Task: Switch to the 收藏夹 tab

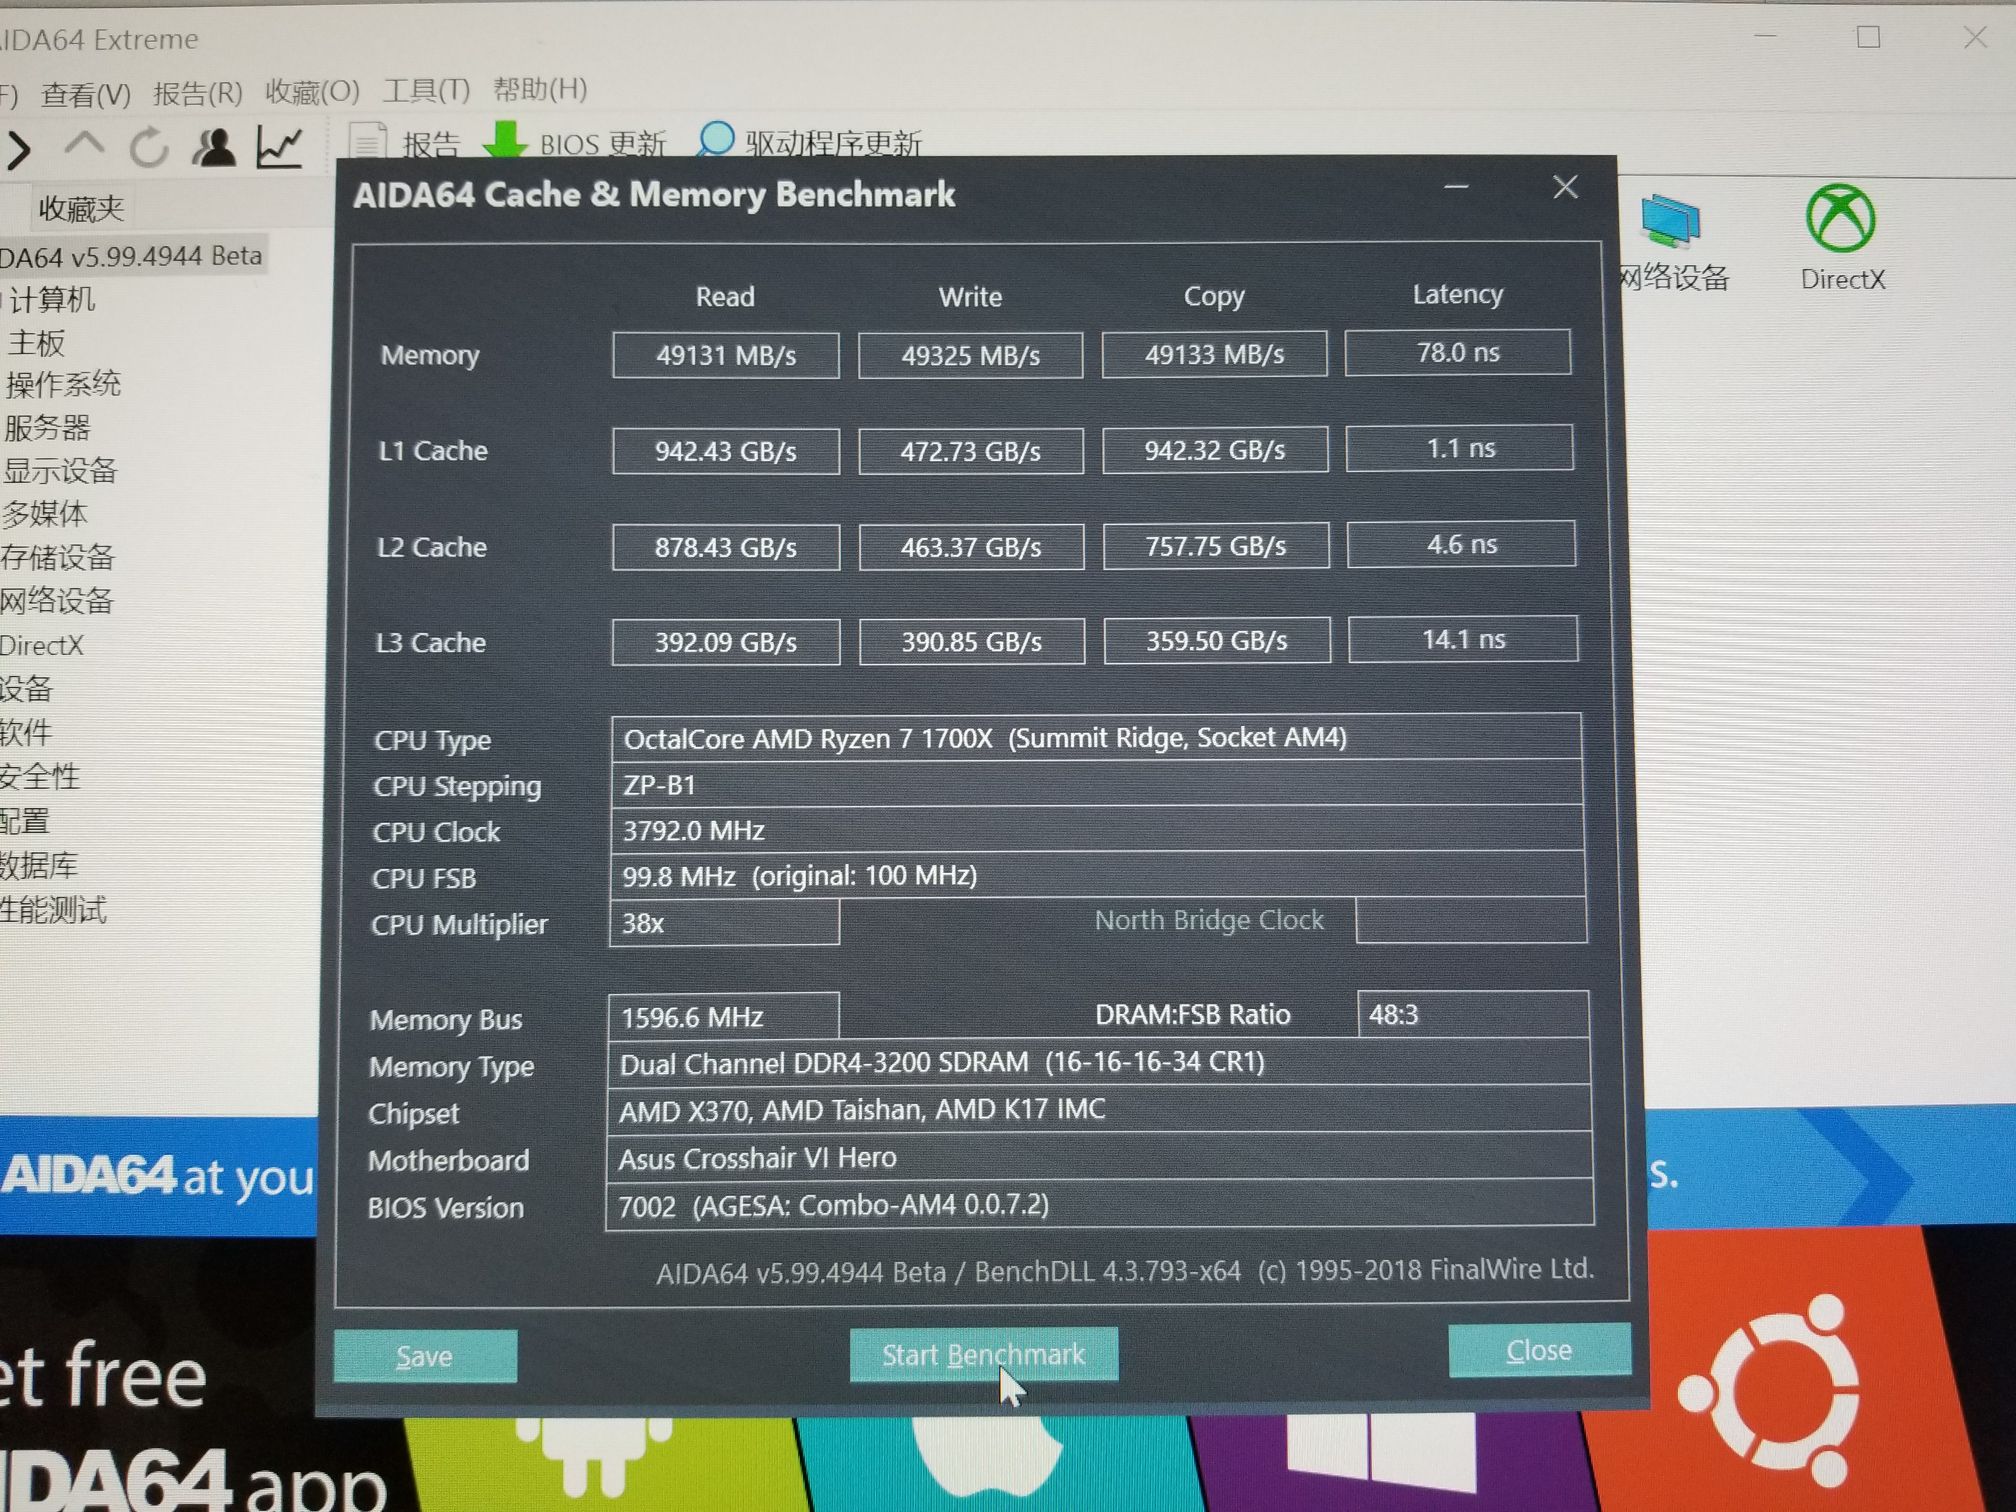Action: pyautogui.click(x=80, y=208)
